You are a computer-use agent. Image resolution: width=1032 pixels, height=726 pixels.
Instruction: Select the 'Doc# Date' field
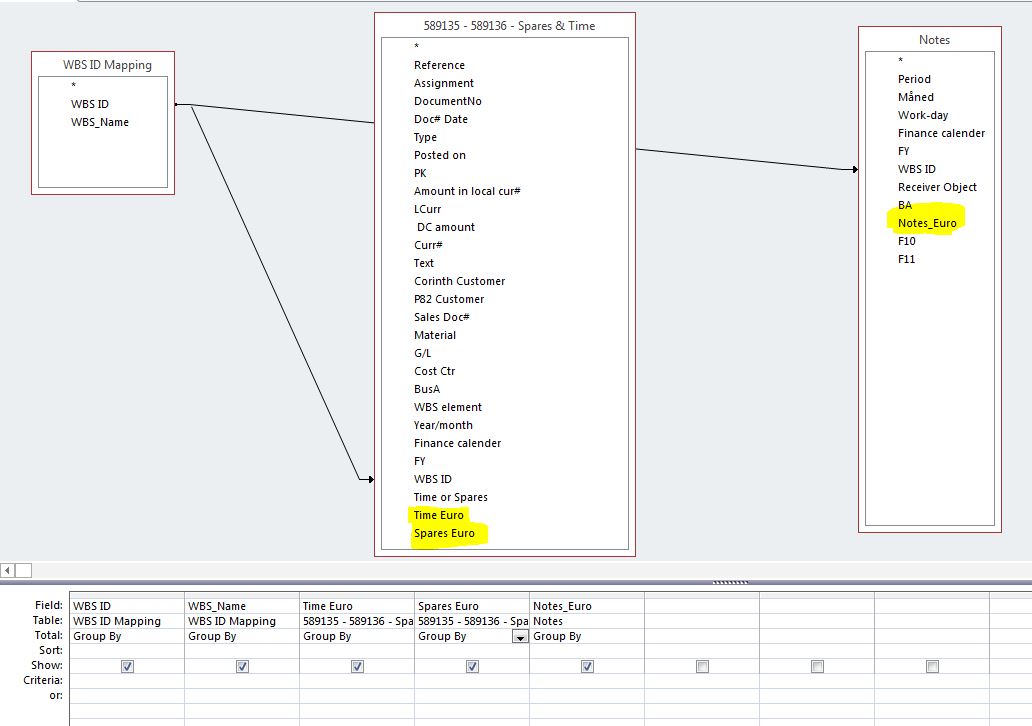[440, 119]
